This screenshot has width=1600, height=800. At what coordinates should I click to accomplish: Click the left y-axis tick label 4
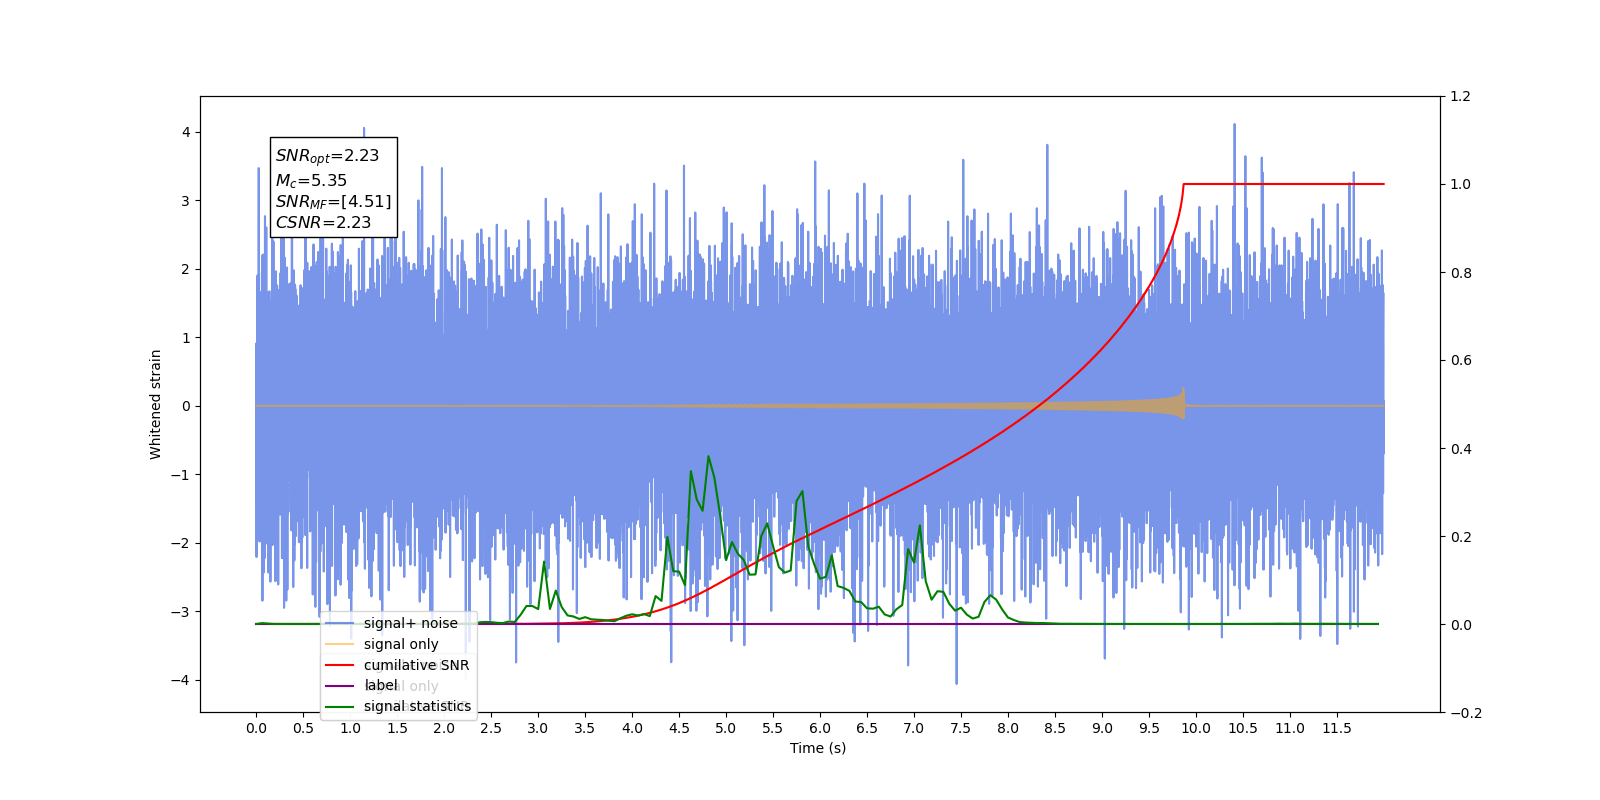pyautogui.click(x=185, y=132)
